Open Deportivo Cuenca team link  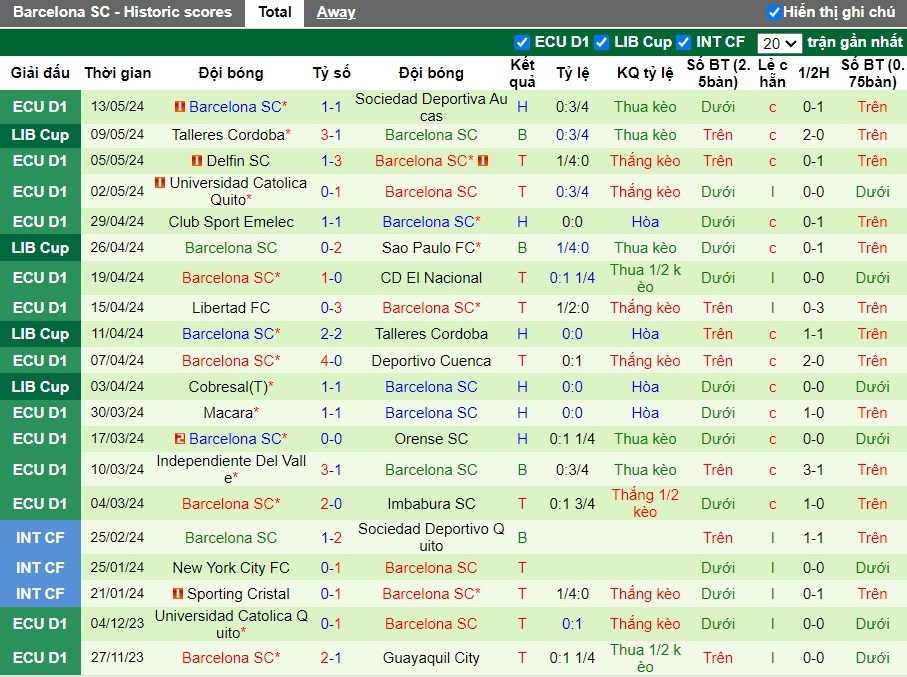(431, 360)
